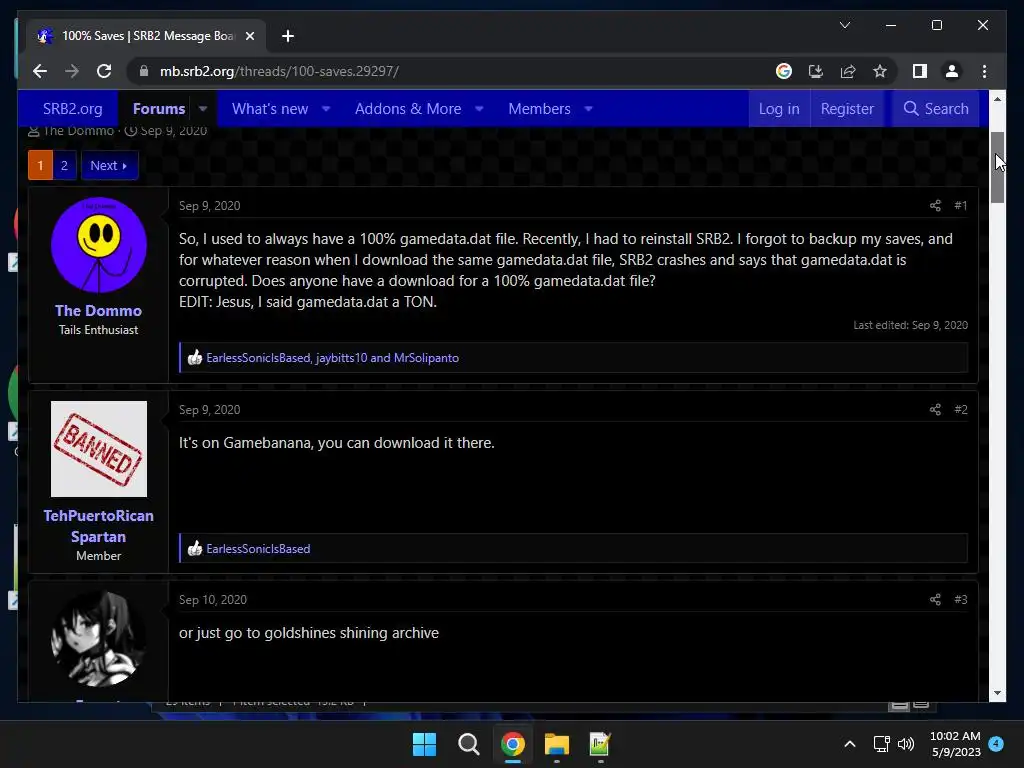Click The Dommo's smiley avatar

click(x=99, y=245)
